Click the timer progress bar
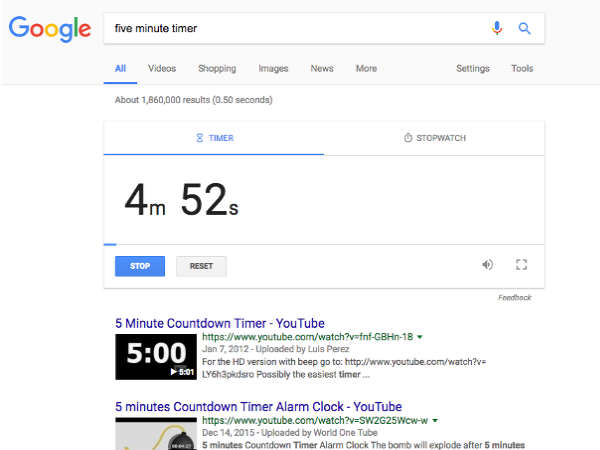This screenshot has width=600, height=450. pyautogui.click(x=324, y=244)
